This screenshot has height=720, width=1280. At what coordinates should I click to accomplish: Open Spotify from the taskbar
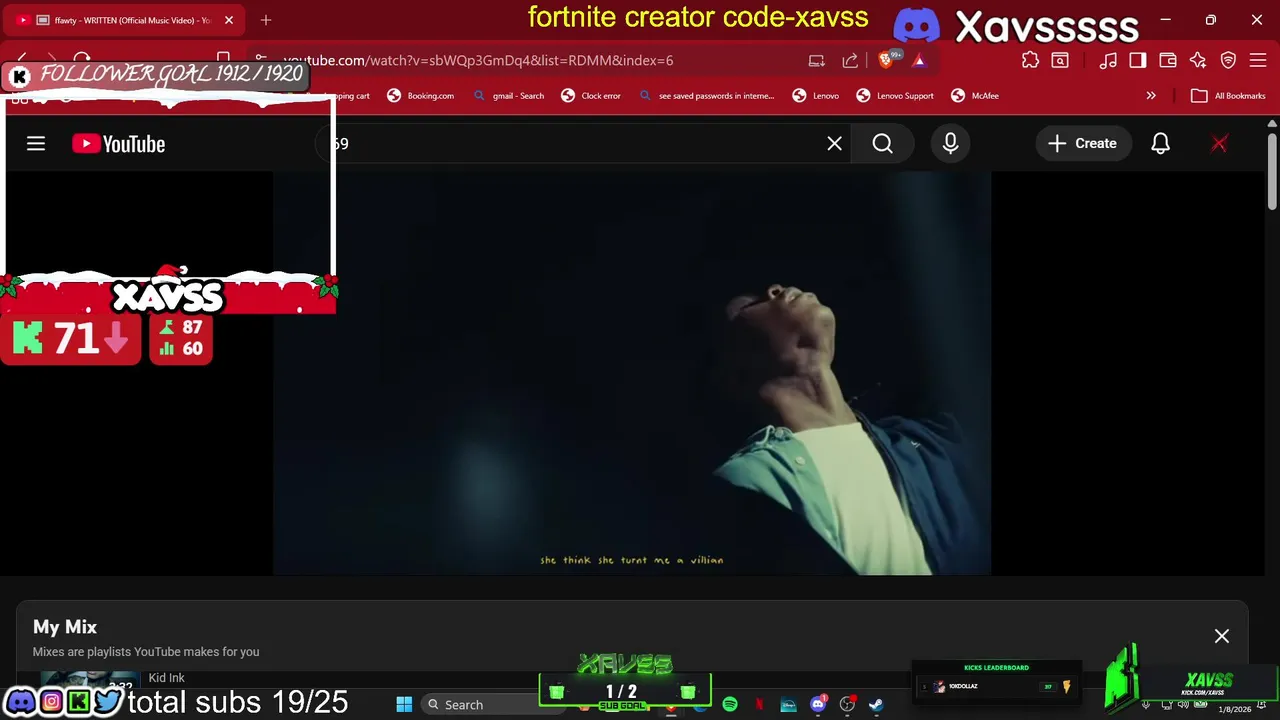[x=730, y=705]
